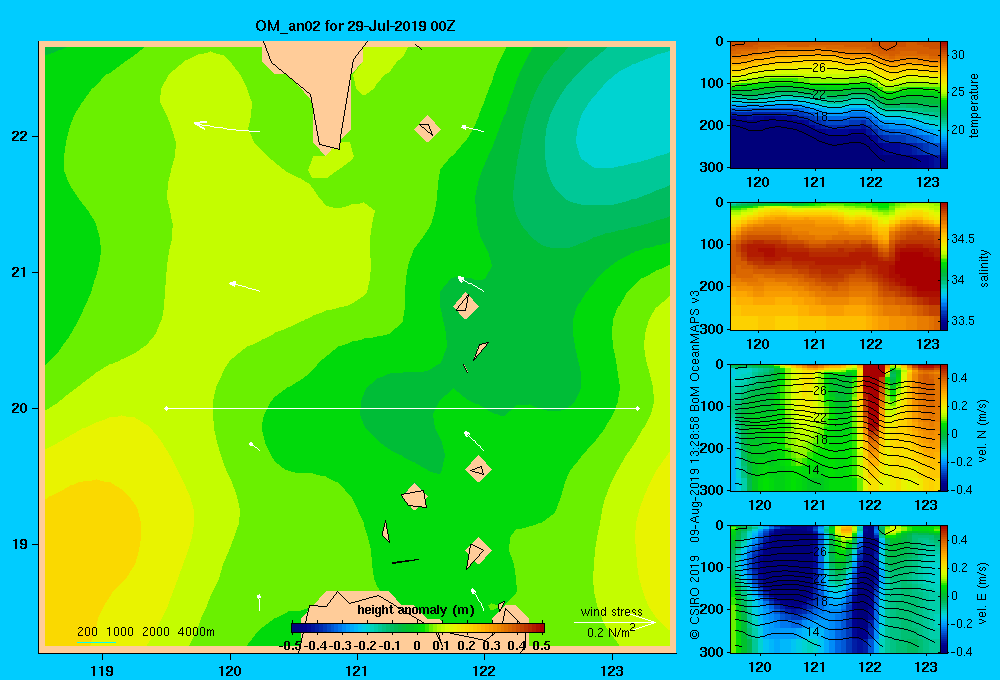The height and width of the screenshot is (680, 1000).
Task: Click longitude label 123 under main map
Action: tap(612, 670)
